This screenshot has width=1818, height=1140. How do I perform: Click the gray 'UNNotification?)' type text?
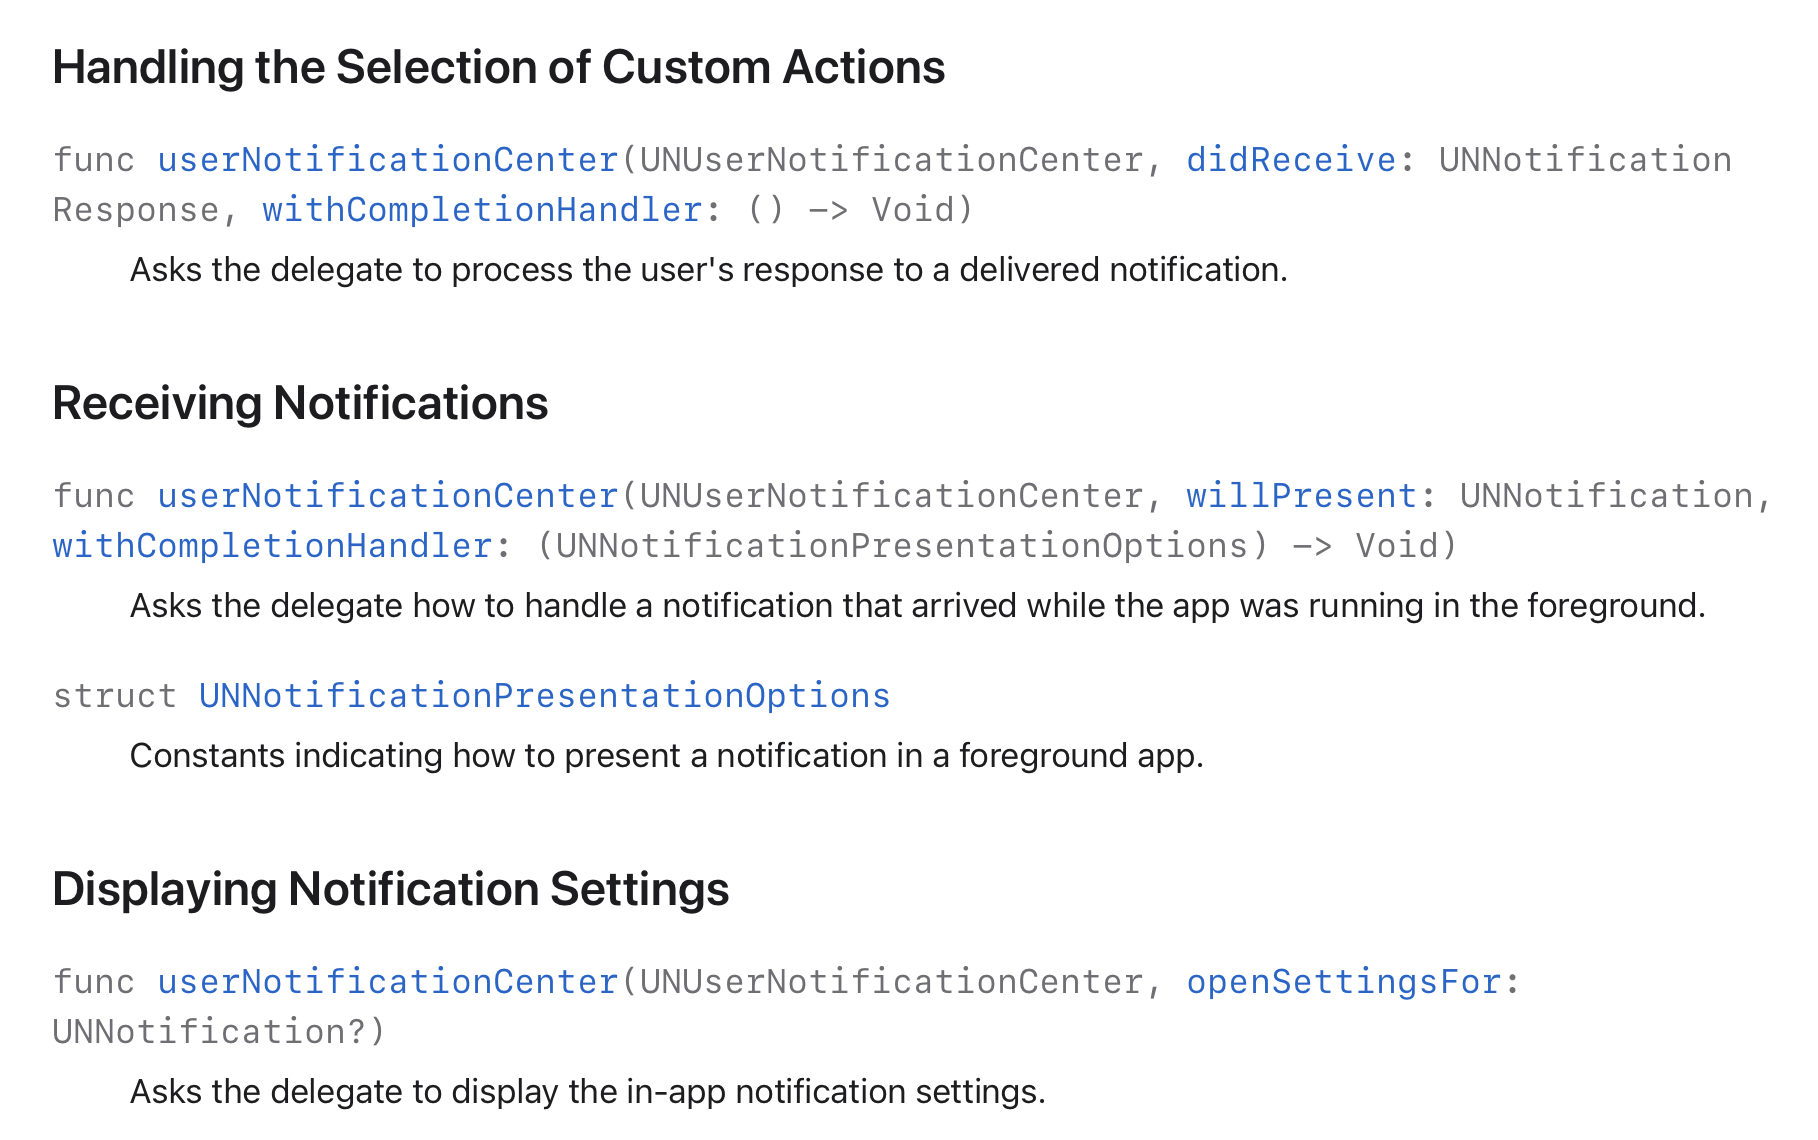click(x=219, y=1032)
